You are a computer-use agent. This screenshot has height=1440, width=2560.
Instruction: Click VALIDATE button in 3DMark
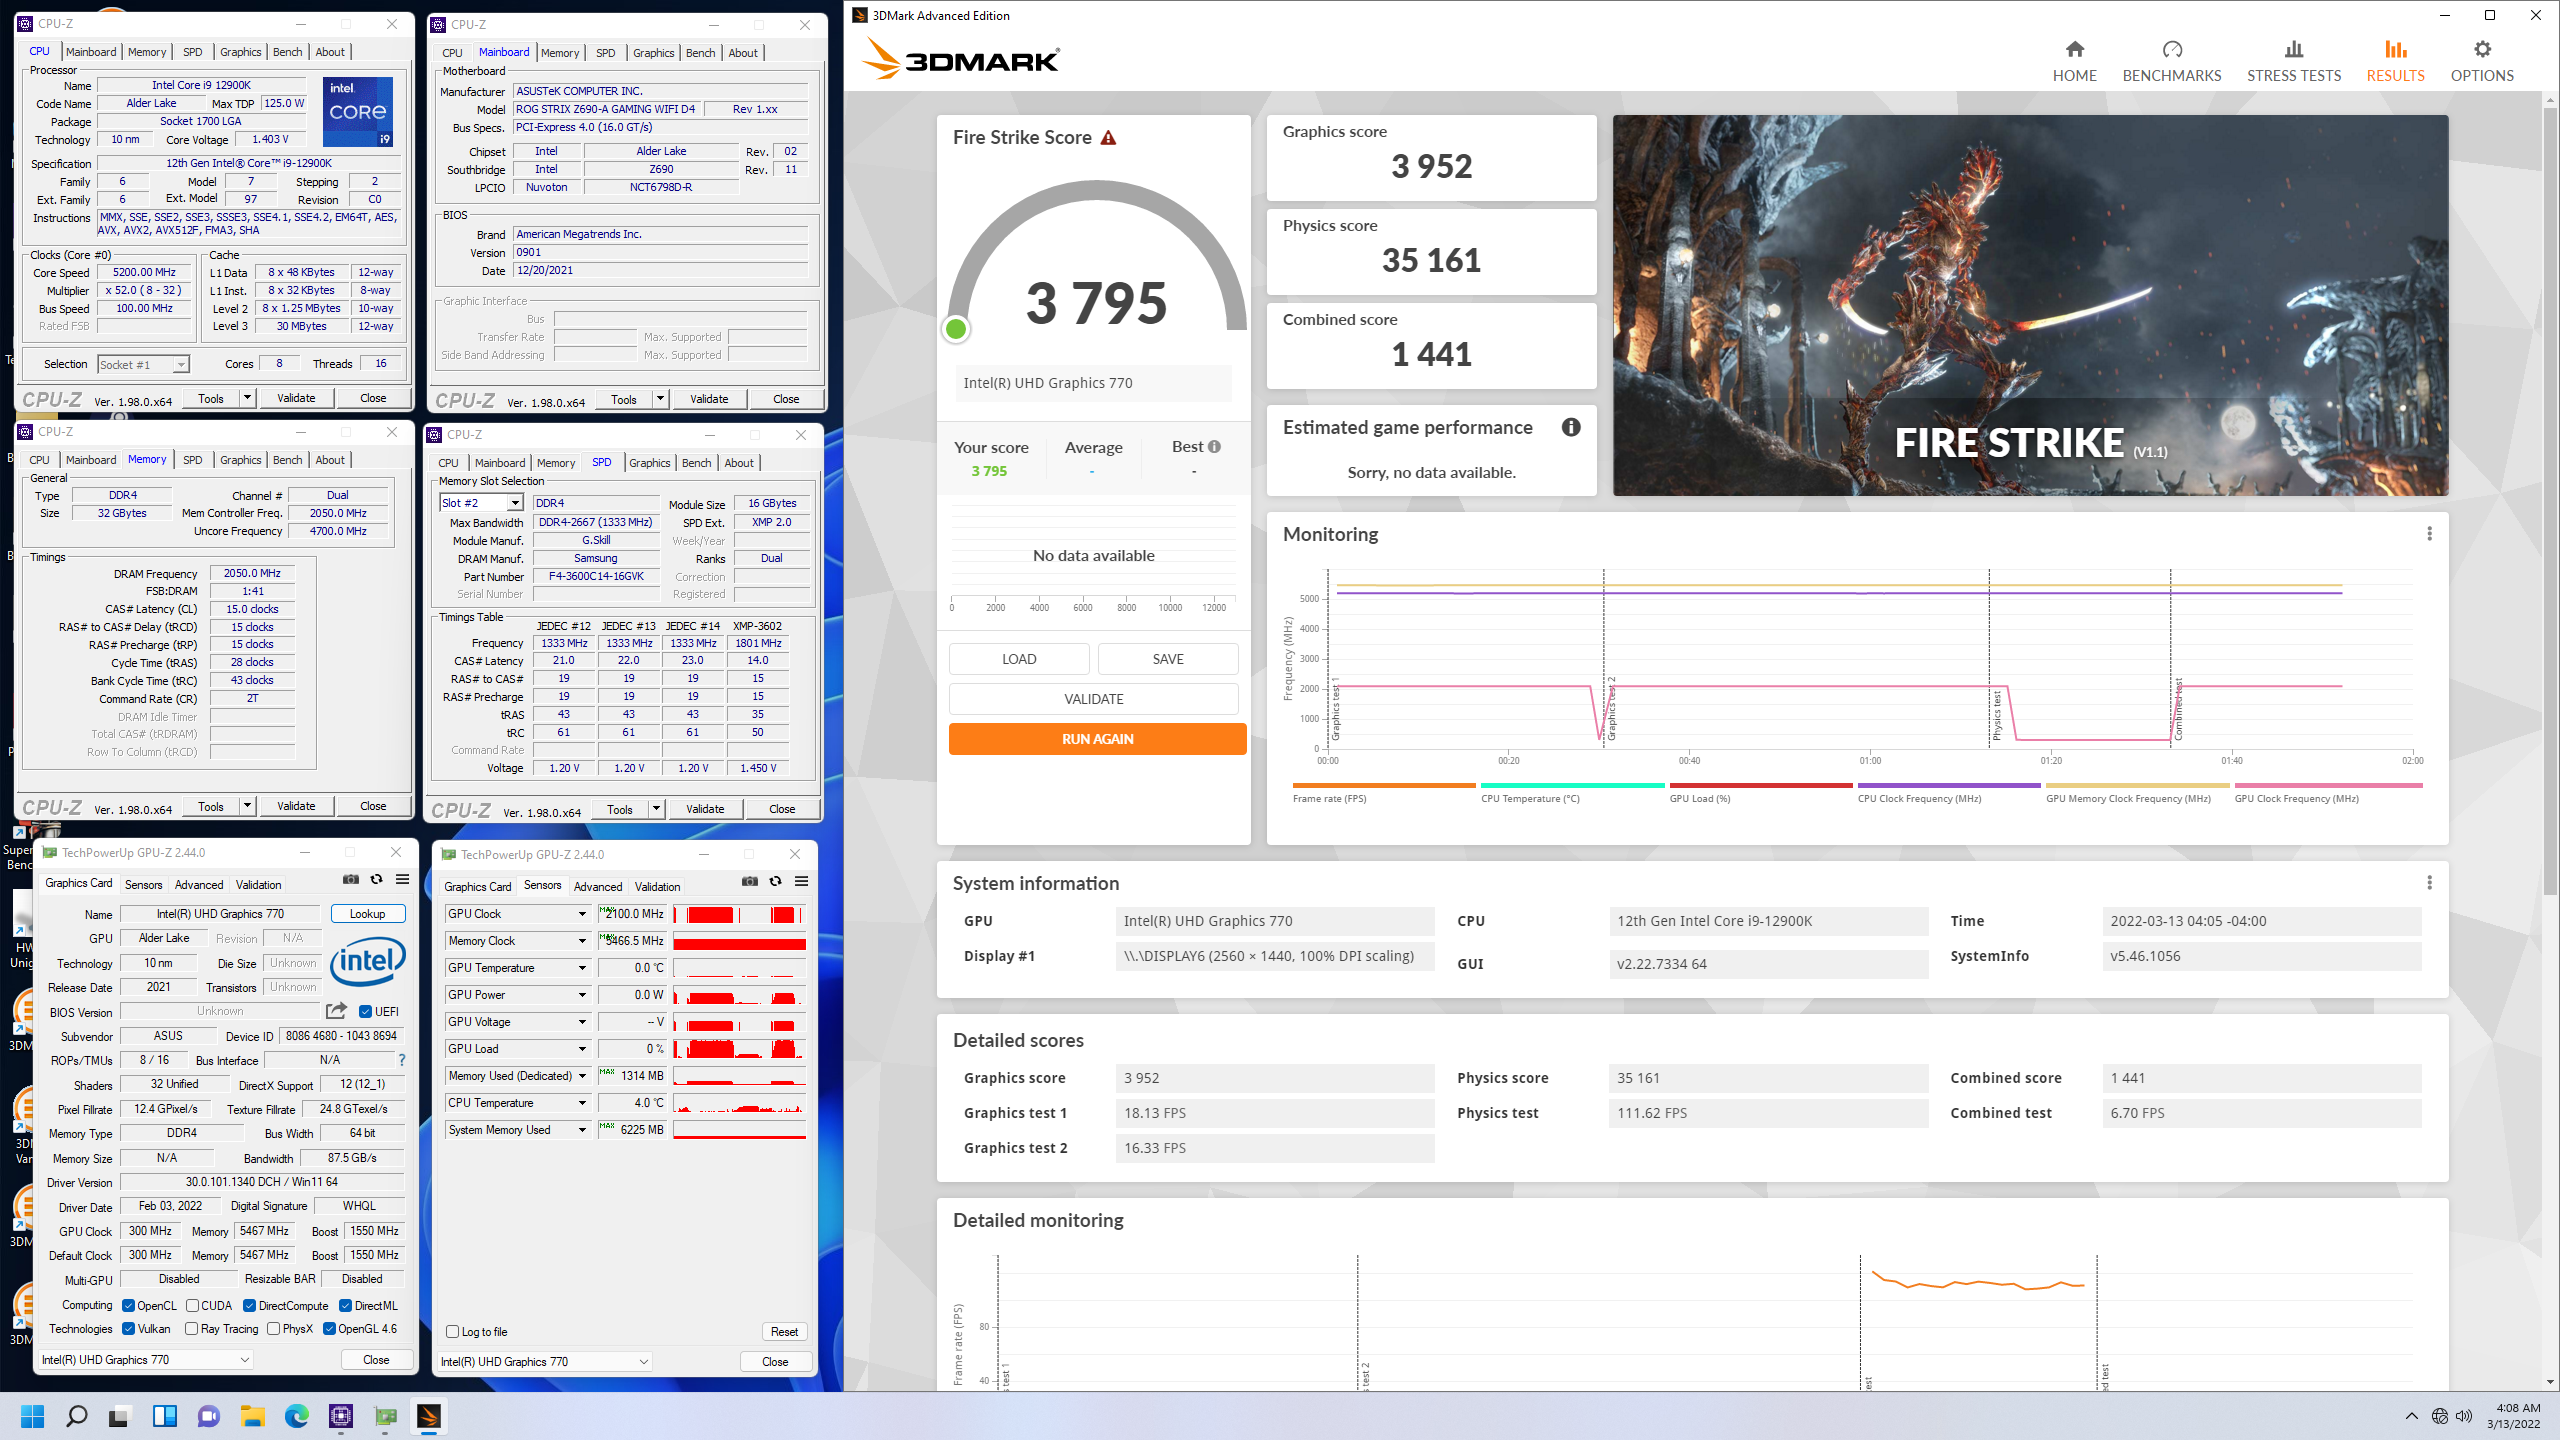1094,699
